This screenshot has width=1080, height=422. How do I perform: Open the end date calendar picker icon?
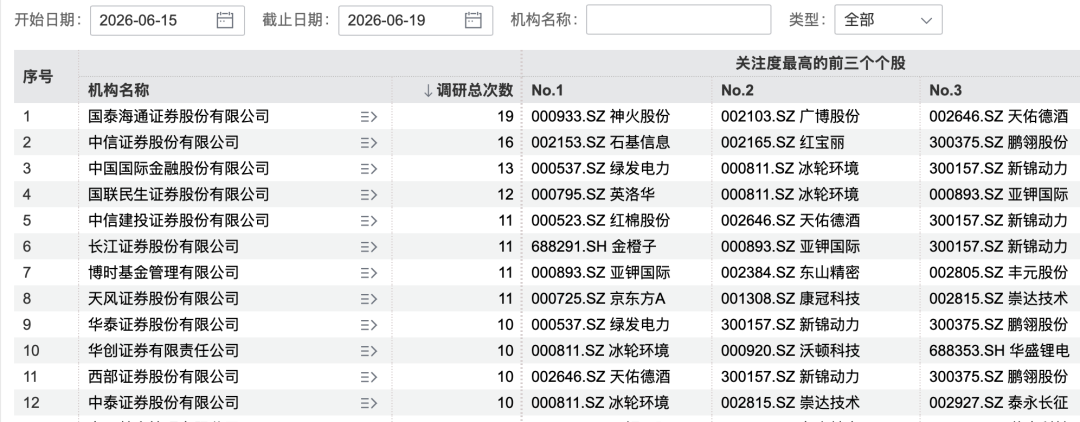(x=472, y=20)
